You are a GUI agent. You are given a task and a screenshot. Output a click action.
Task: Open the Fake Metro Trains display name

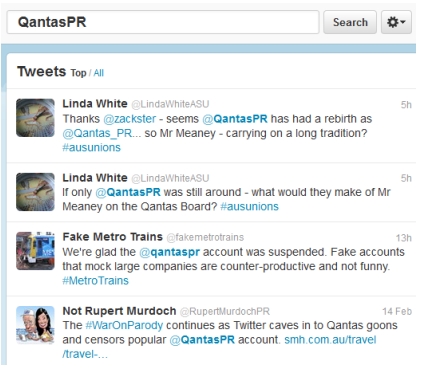112,237
